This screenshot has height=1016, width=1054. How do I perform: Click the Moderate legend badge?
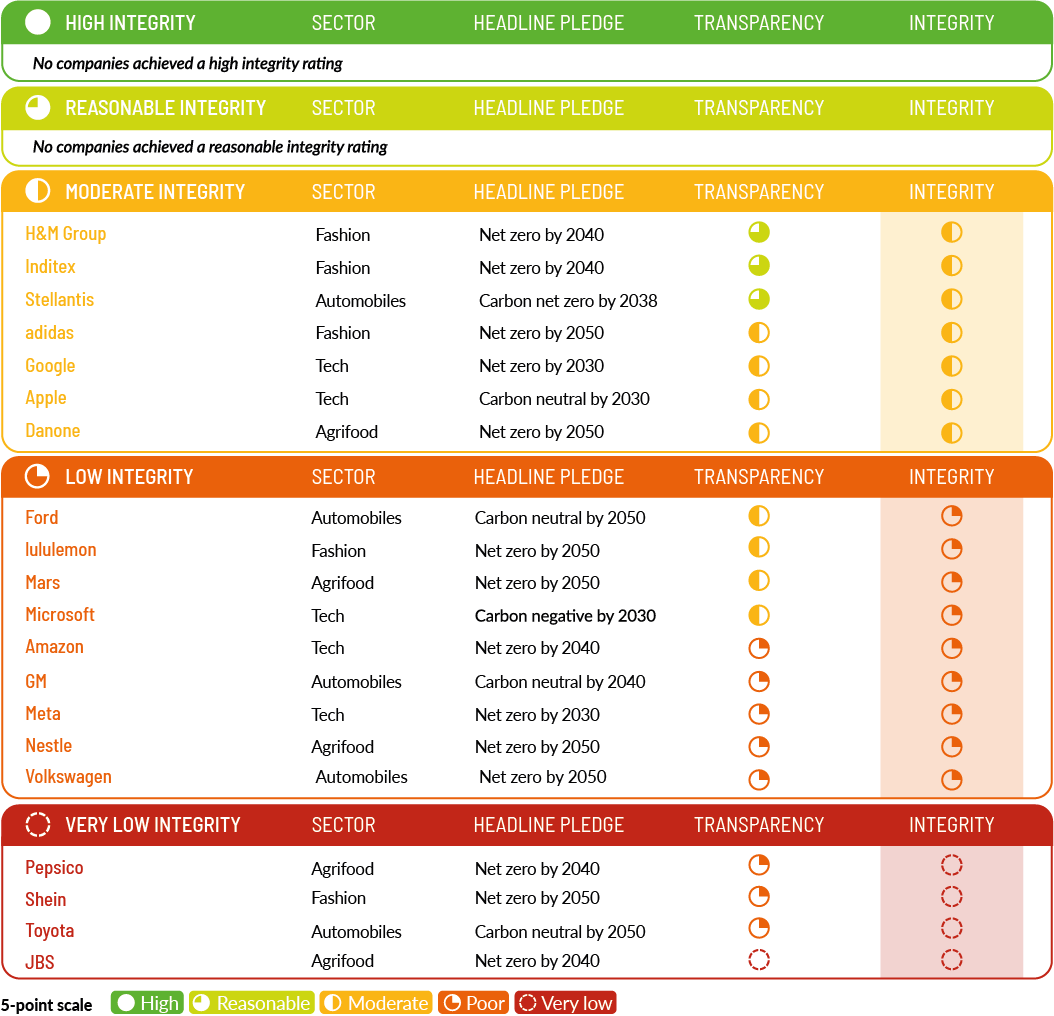pos(376,1003)
